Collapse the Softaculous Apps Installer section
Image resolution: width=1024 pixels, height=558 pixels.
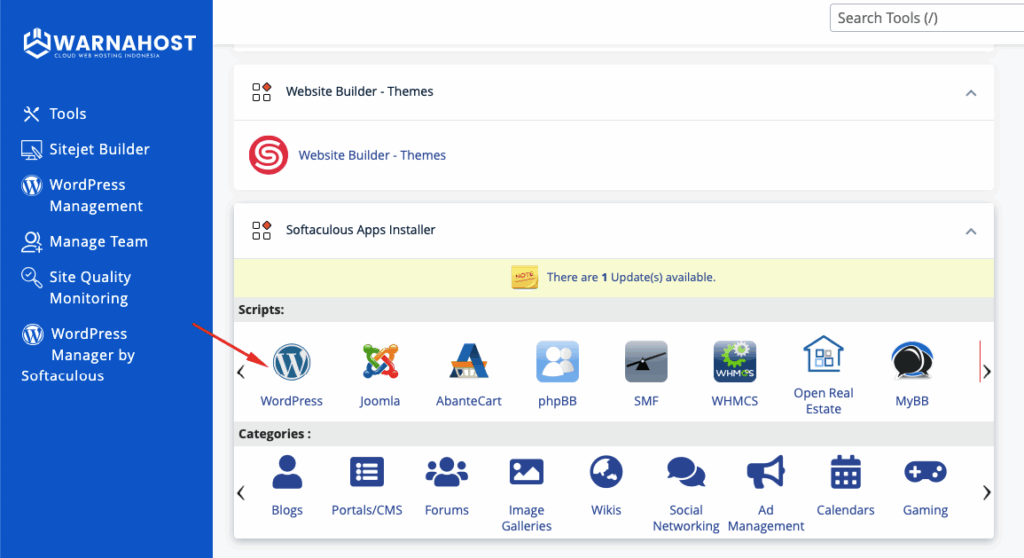coord(971,231)
